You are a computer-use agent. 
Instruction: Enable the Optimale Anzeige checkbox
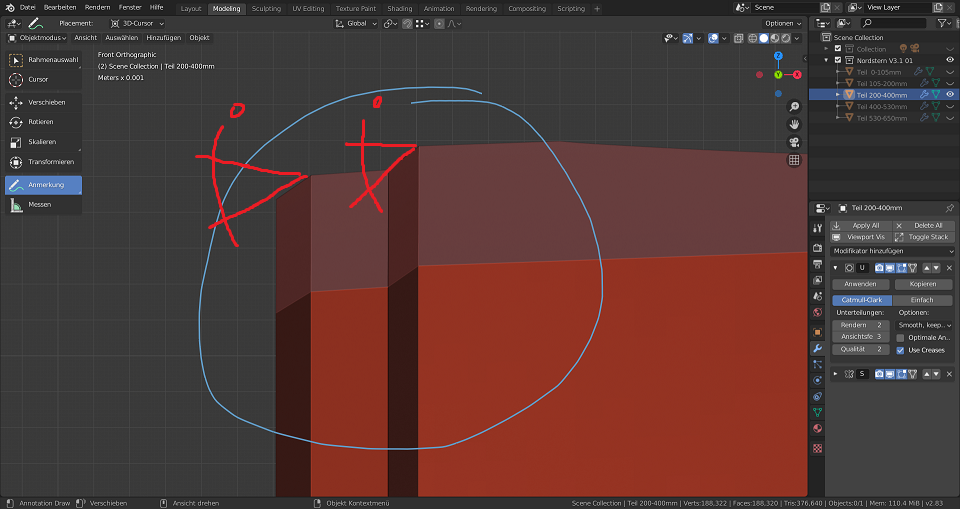(x=900, y=338)
